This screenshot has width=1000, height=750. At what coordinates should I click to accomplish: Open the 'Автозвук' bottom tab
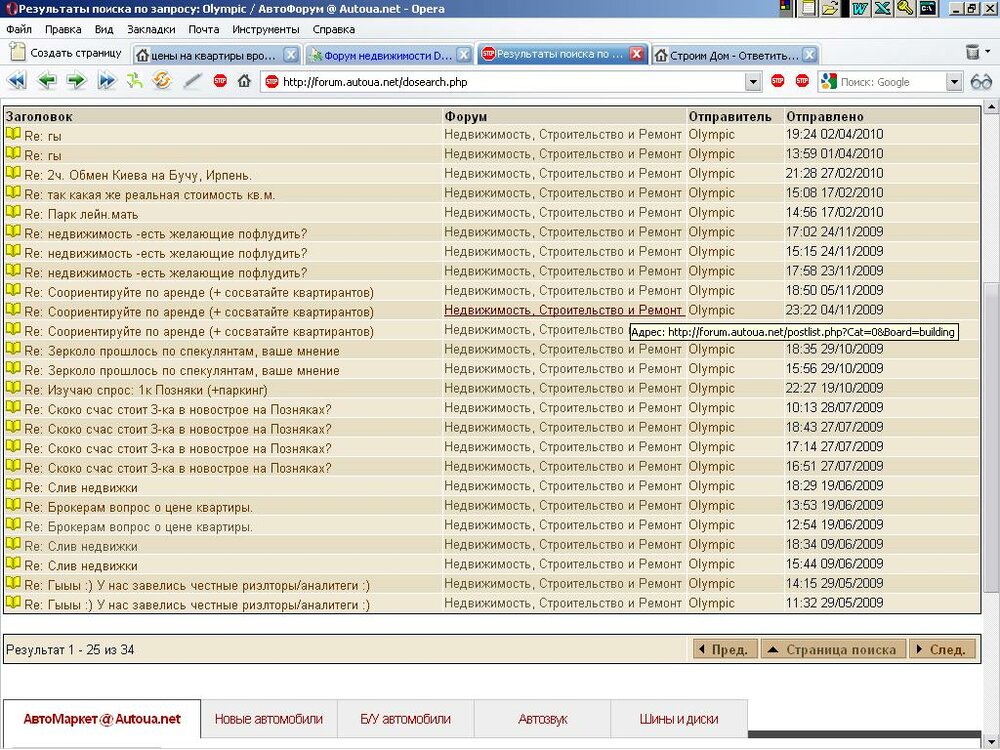pos(543,719)
